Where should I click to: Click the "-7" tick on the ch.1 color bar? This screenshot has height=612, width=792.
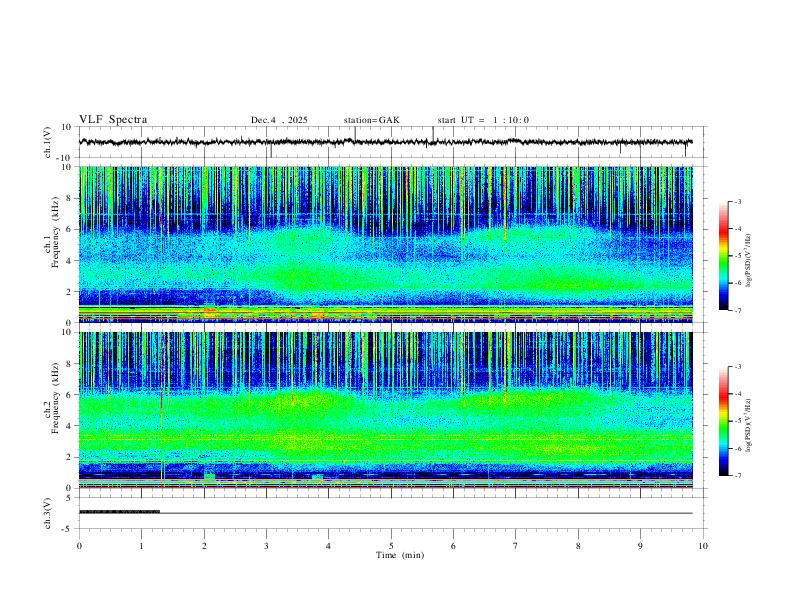coord(737,310)
